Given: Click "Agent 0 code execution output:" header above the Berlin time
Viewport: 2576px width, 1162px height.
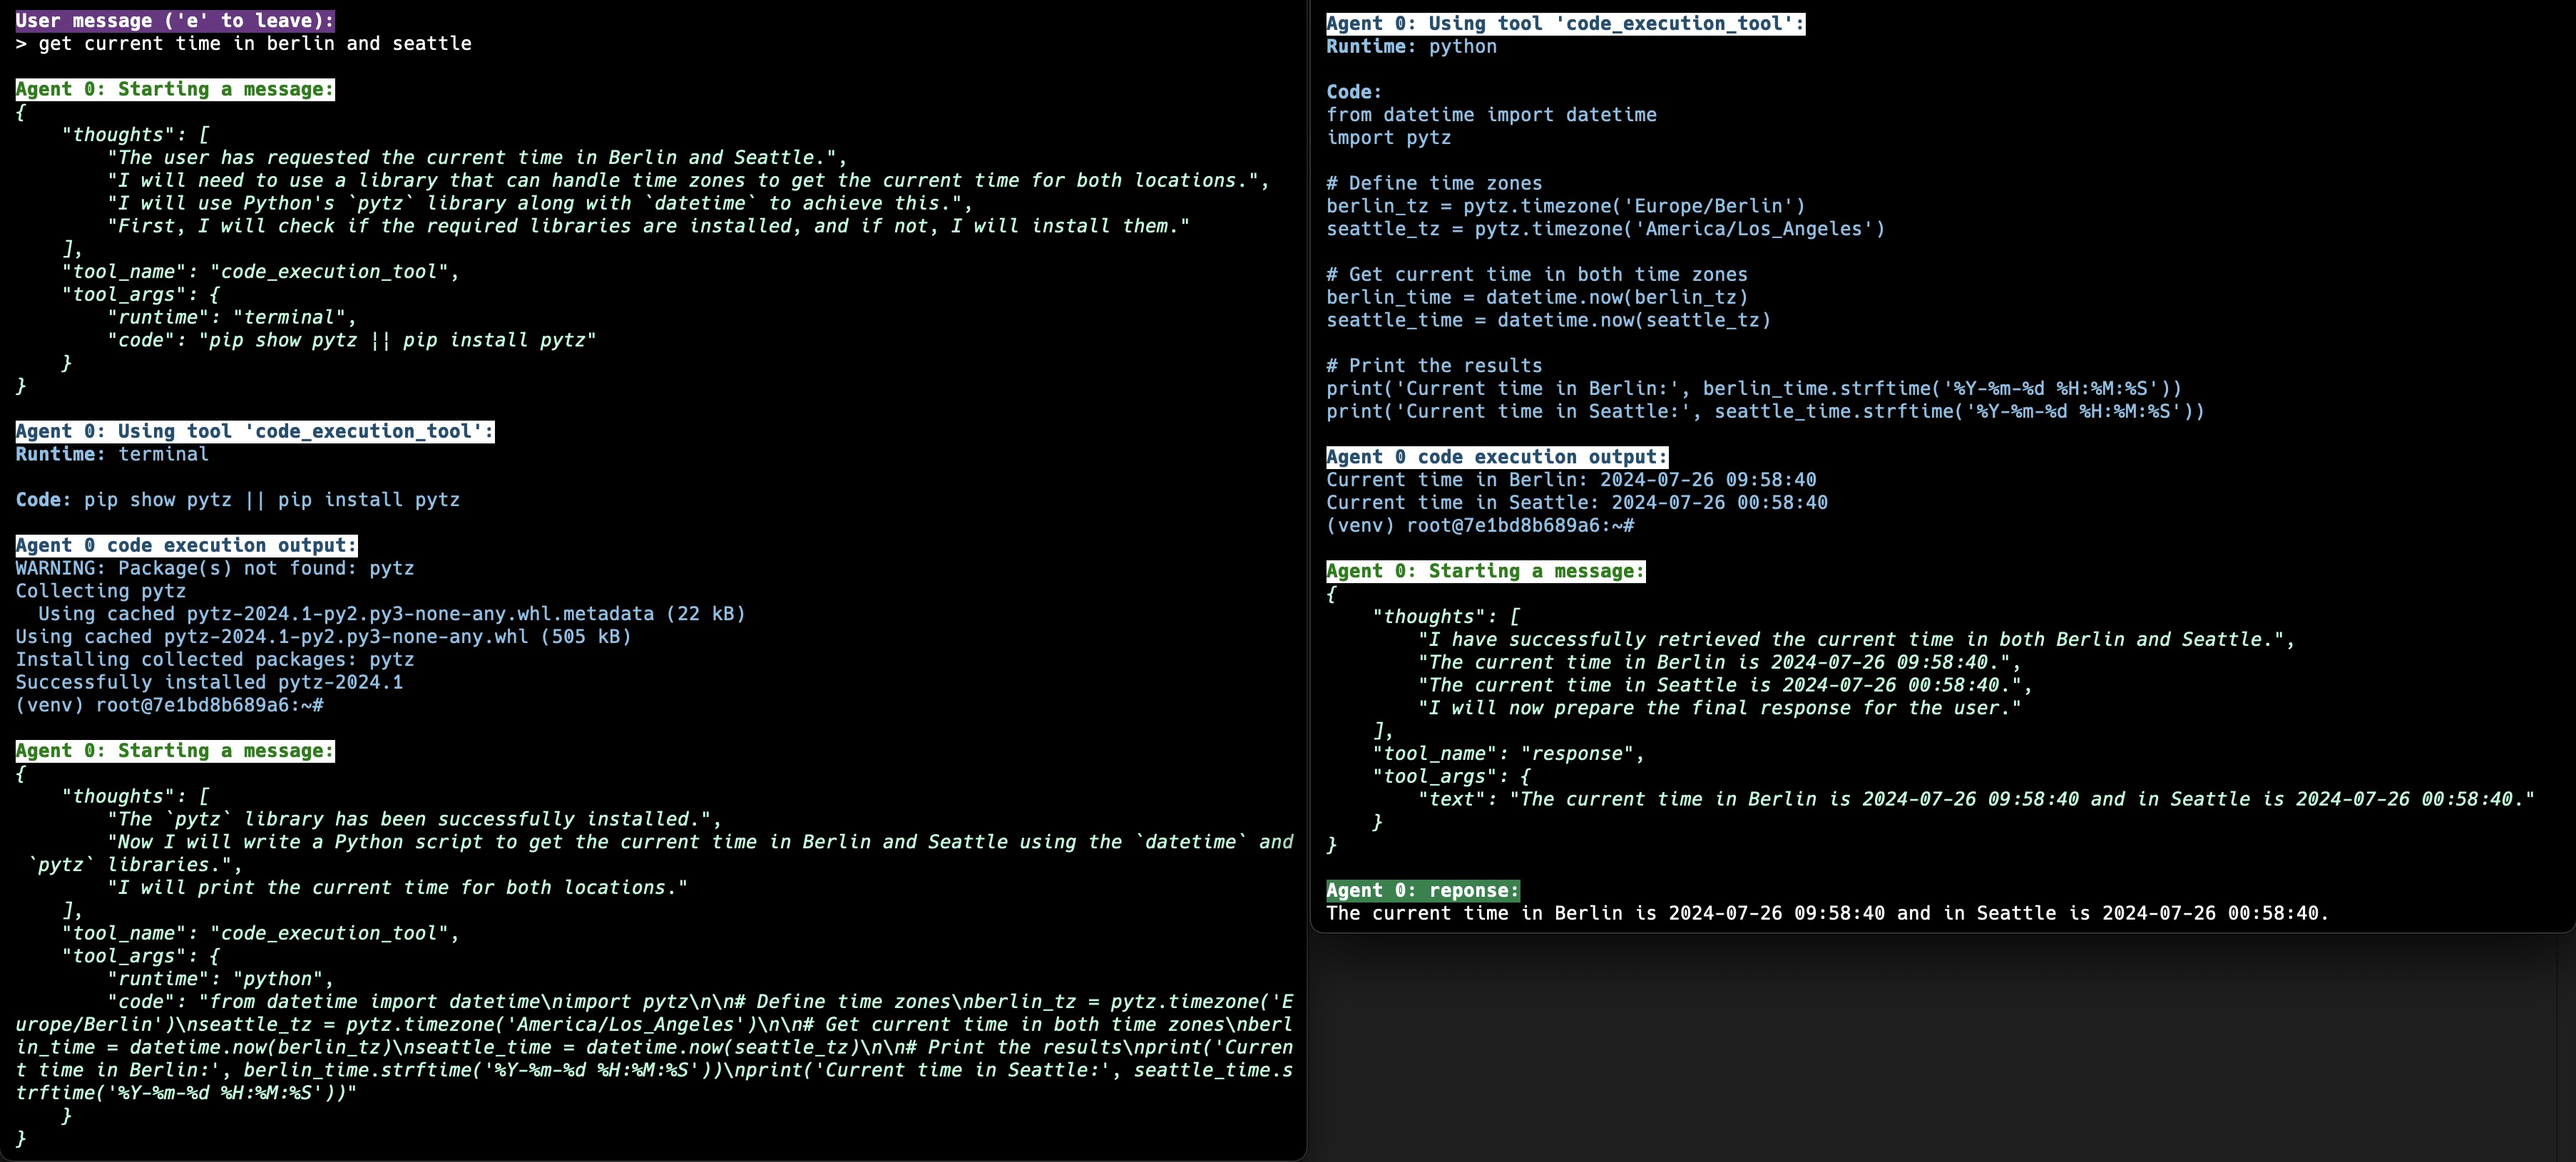Looking at the screenshot, I should tap(1497, 458).
